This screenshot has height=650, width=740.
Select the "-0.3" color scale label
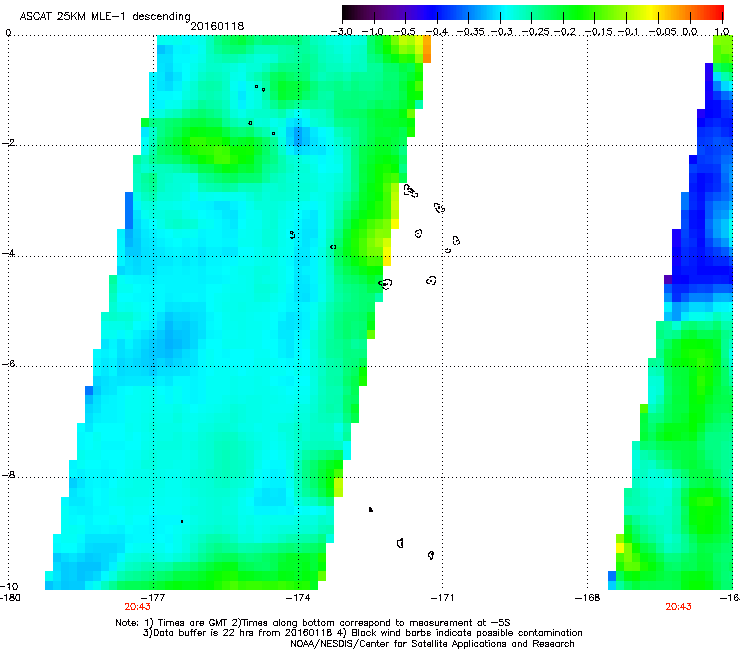pos(502,32)
